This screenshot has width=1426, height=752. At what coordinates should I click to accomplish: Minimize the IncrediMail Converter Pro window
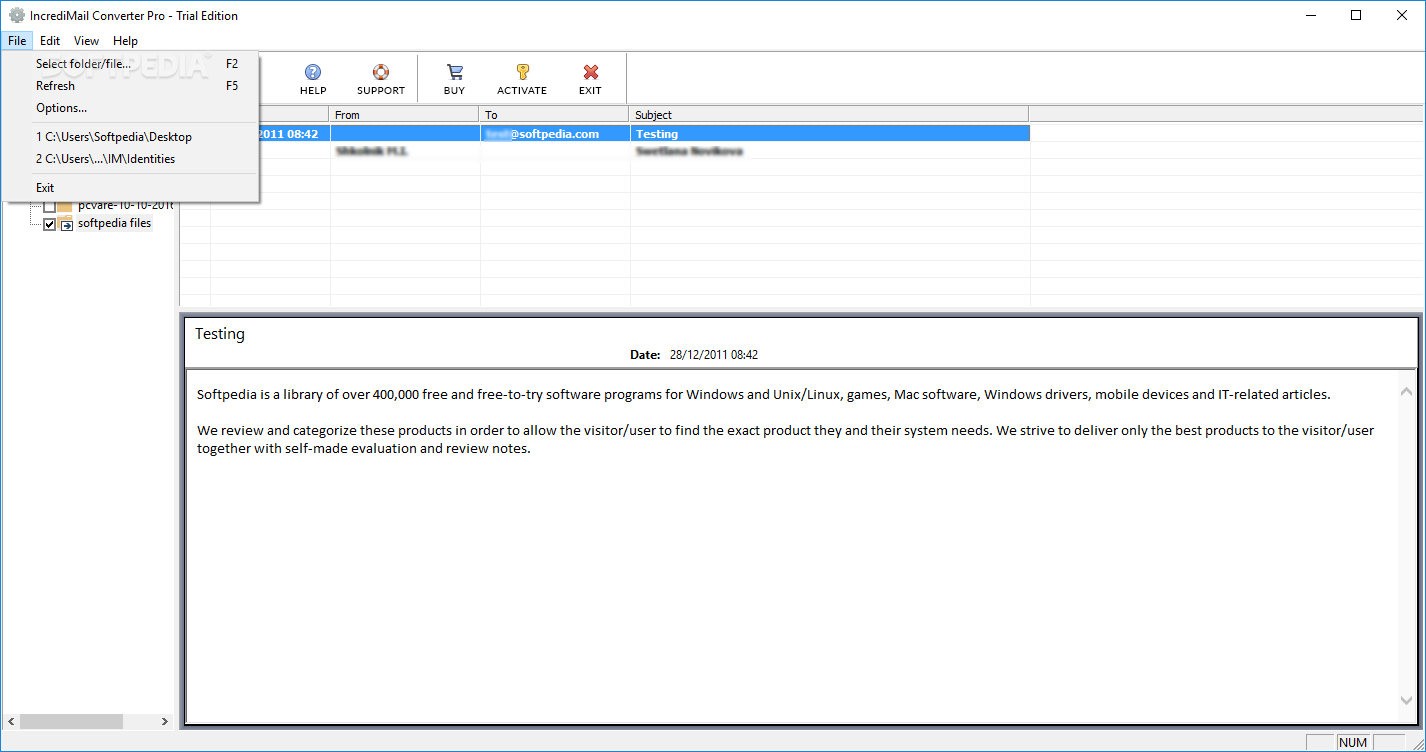click(x=1310, y=15)
